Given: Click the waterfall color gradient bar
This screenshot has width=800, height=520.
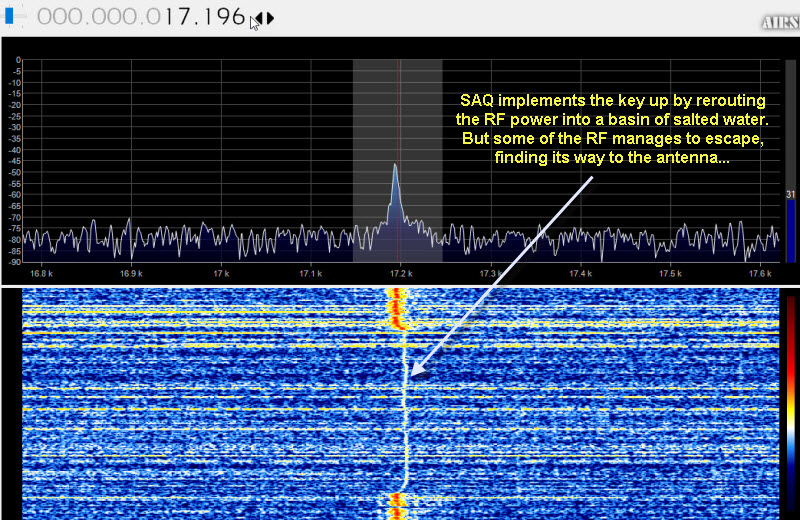Looking at the screenshot, I should (791, 400).
